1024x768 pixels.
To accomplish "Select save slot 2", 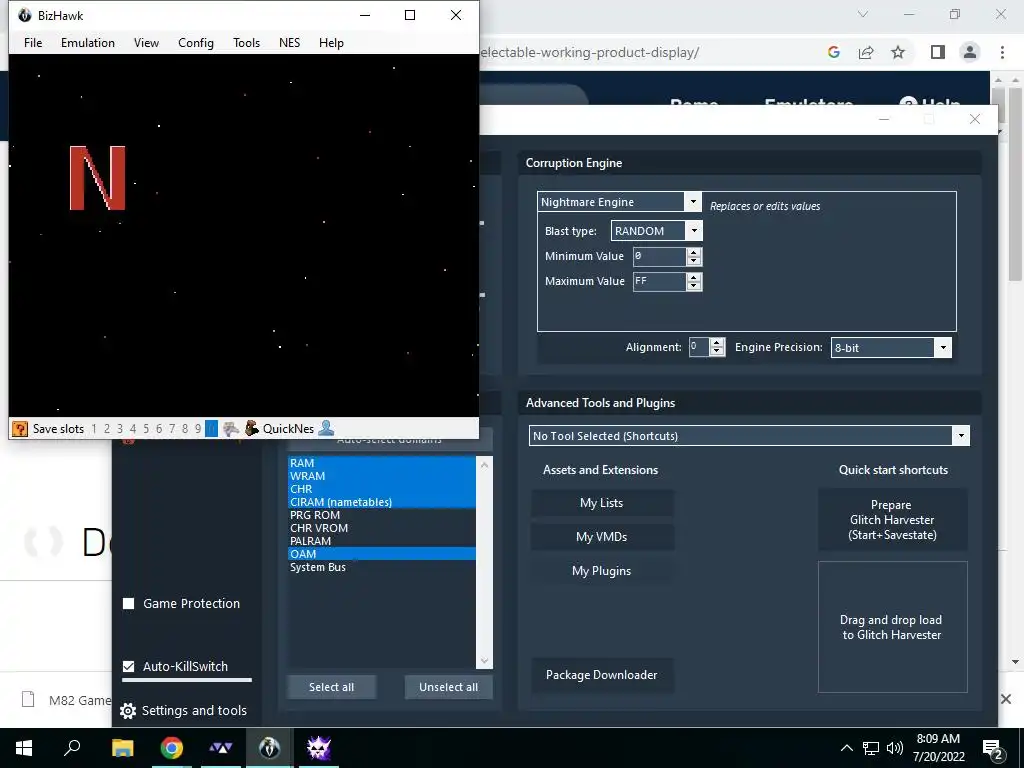I will 106,429.
